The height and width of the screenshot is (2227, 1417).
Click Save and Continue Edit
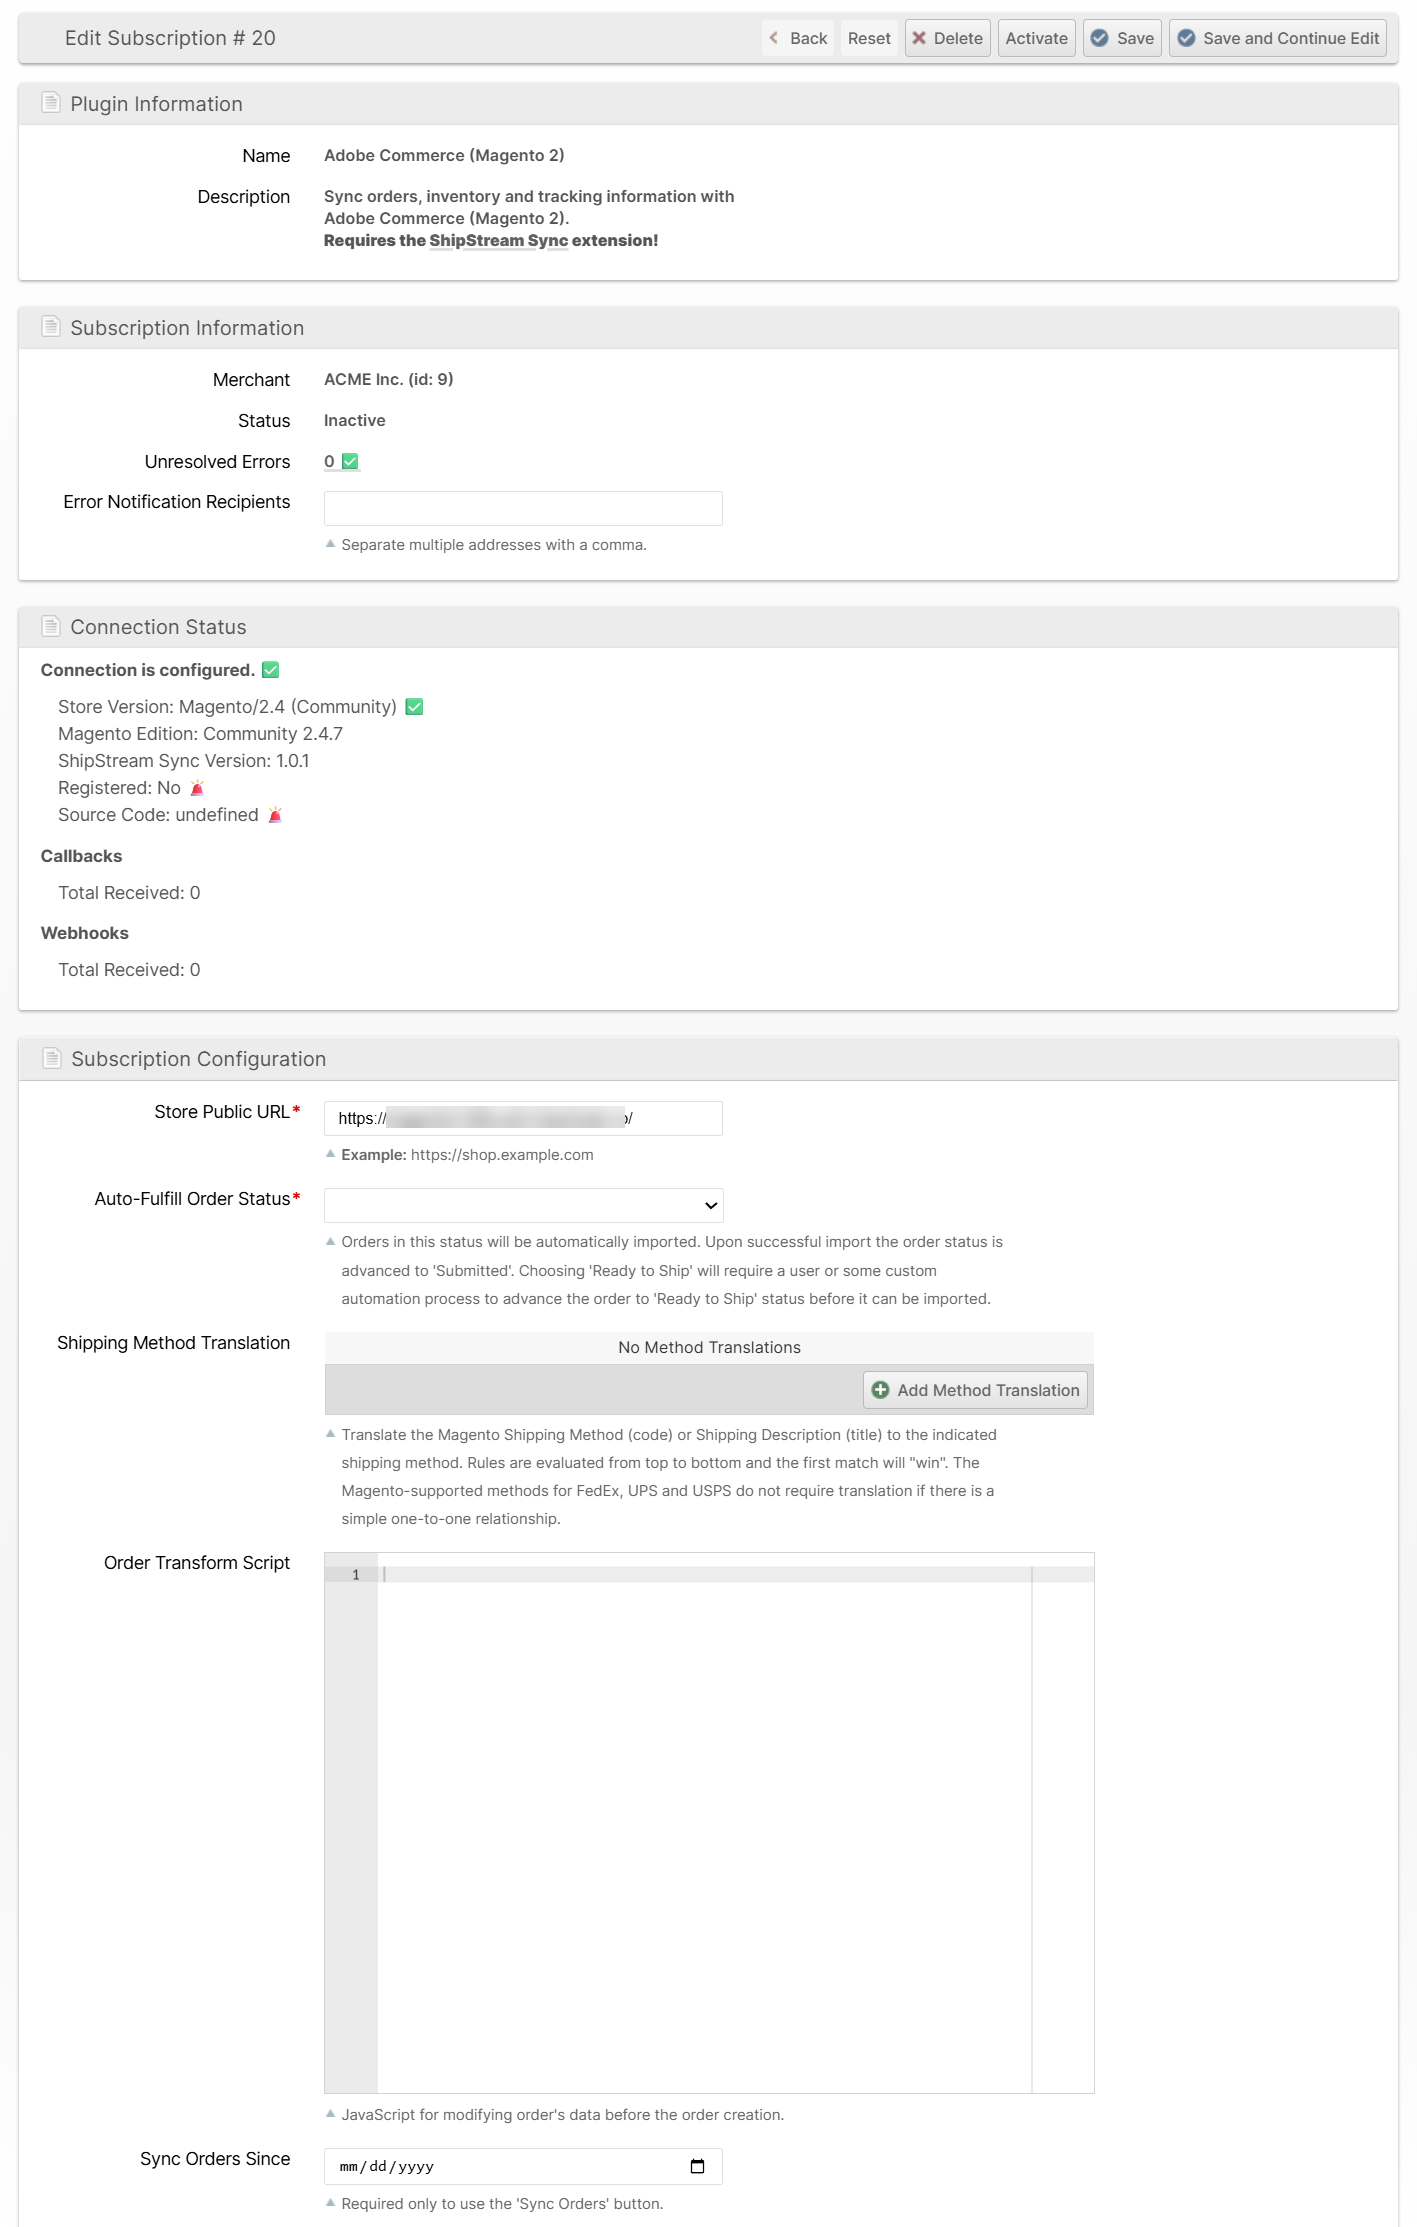1278,38
